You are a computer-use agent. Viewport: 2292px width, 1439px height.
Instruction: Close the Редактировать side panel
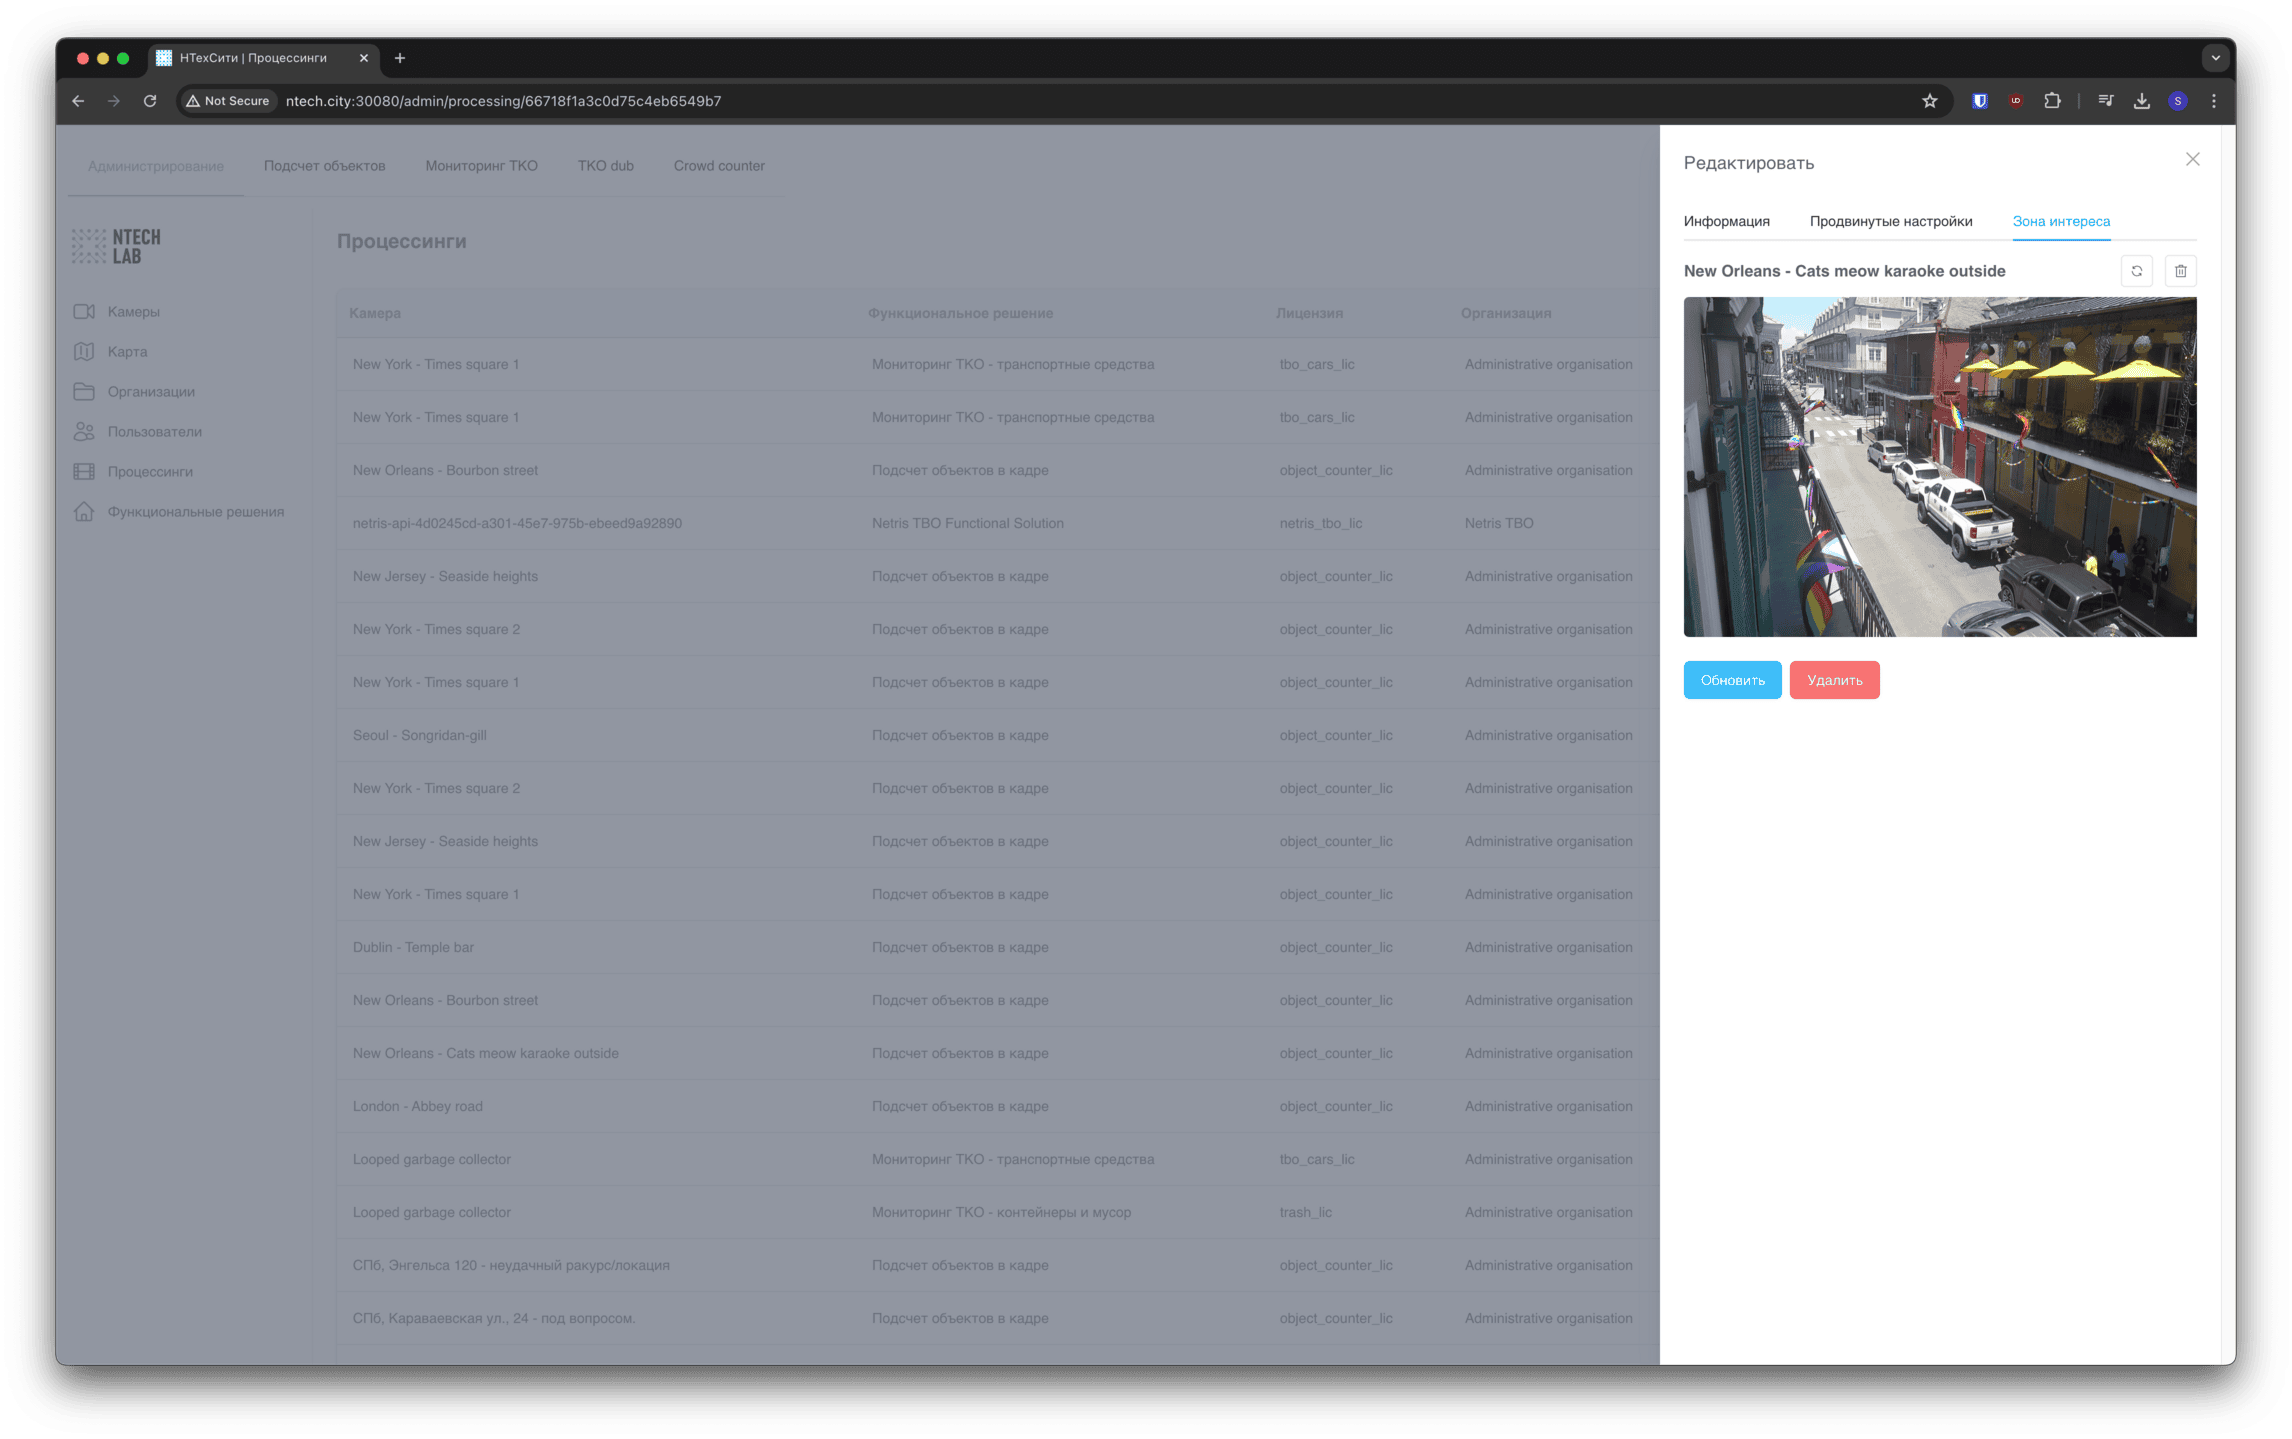point(2192,160)
